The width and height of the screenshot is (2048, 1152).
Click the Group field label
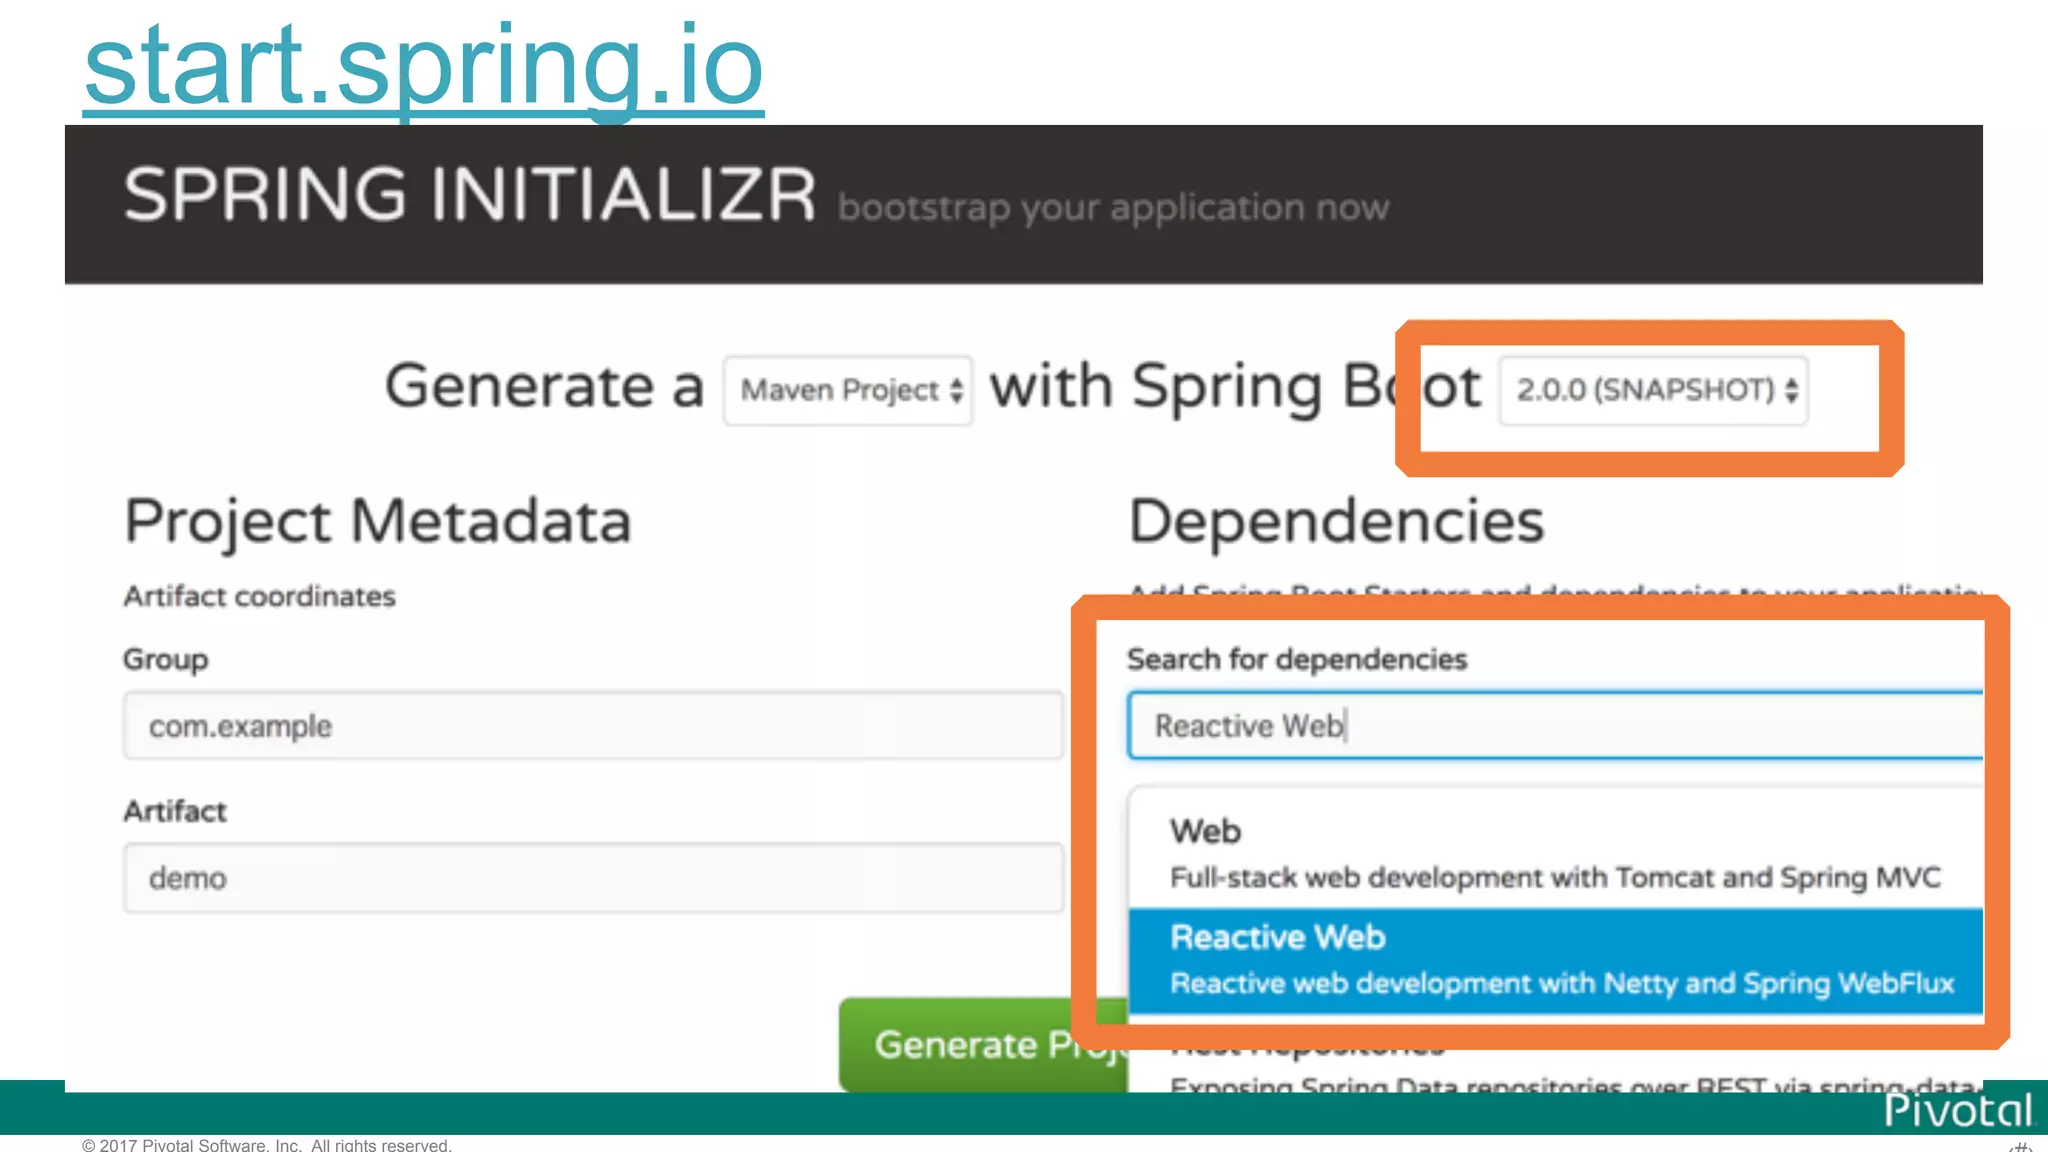(x=166, y=659)
